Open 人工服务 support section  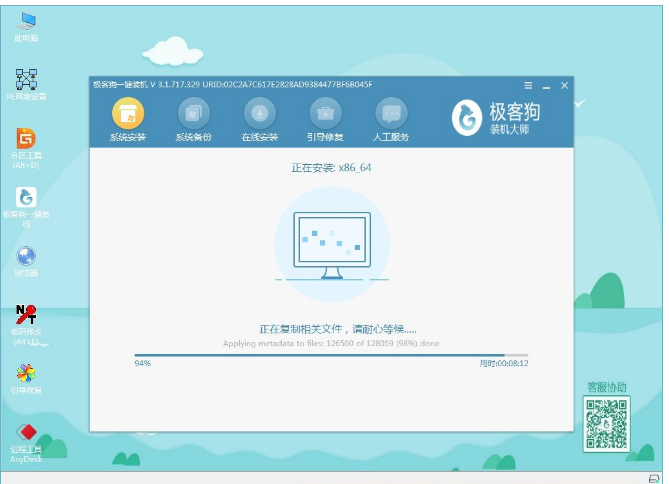[x=391, y=114]
